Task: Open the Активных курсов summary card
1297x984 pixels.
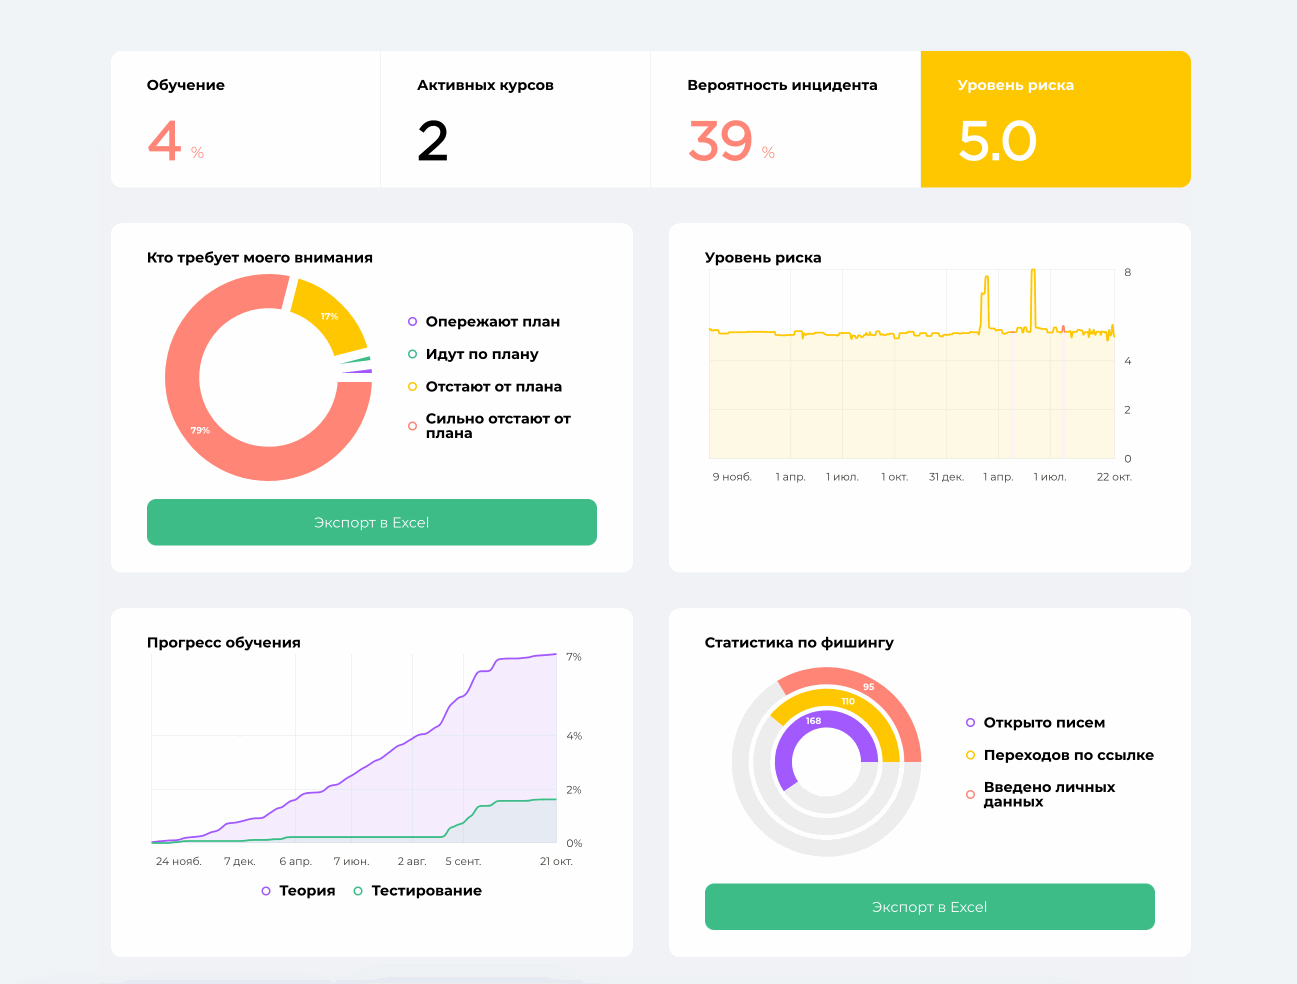Action: (x=516, y=119)
